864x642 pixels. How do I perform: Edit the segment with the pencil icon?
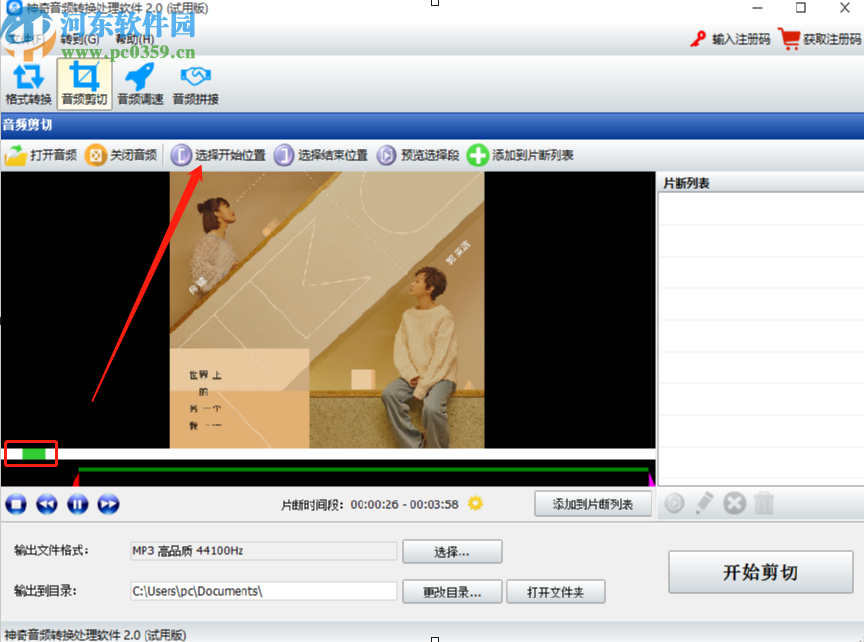pos(704,503)
